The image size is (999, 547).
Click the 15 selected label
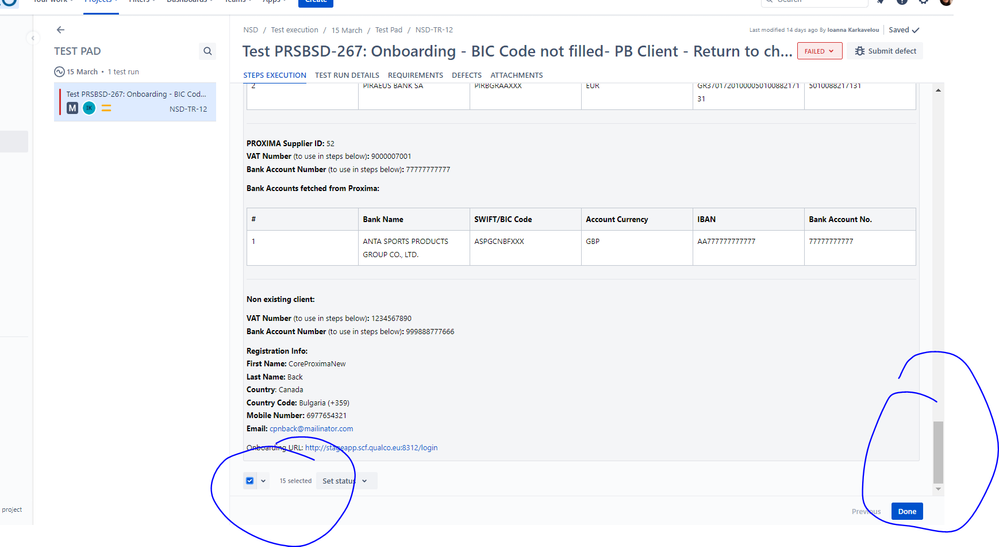tap(295, 481)
